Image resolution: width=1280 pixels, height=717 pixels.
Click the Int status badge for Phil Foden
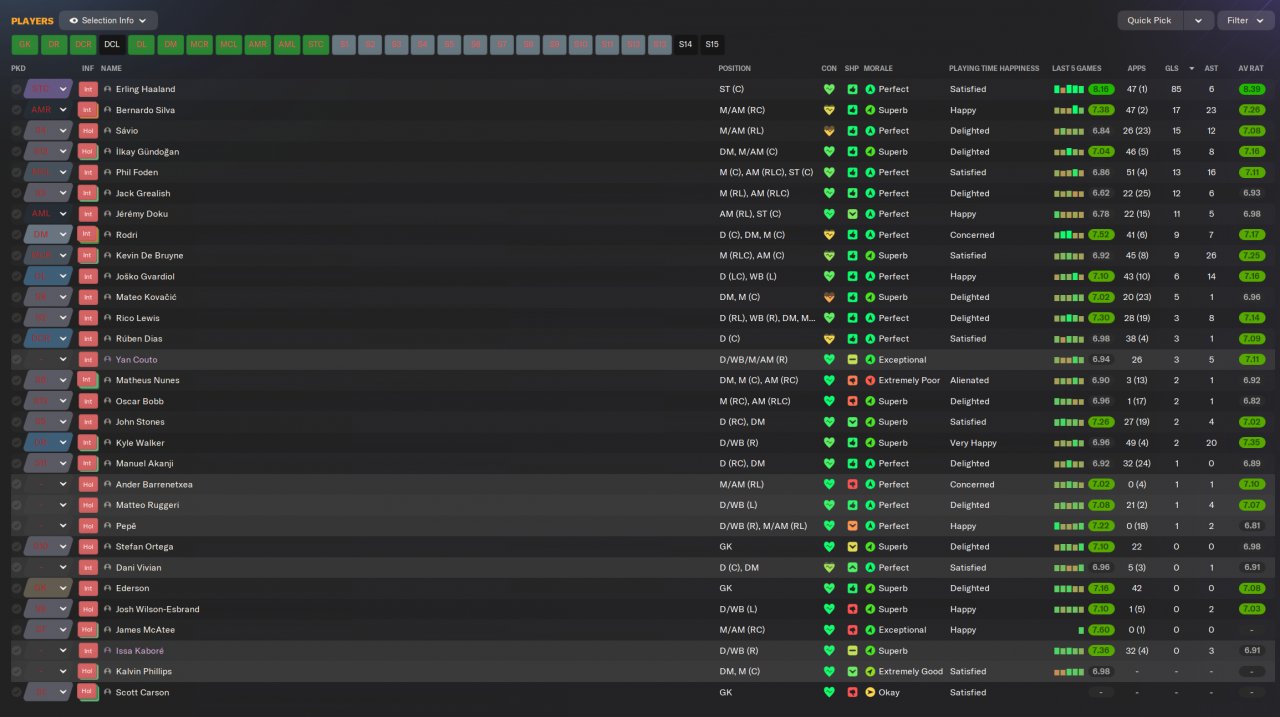pos(88,173)
